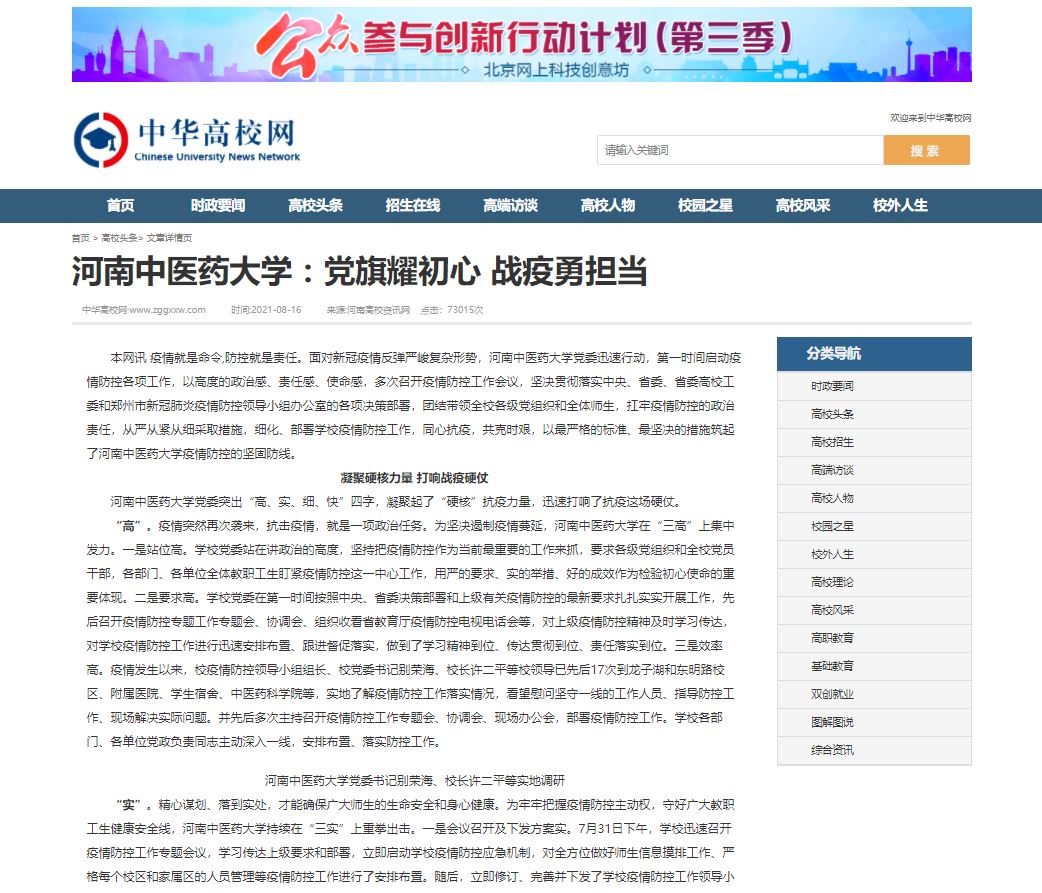Open 高校人物 in the 分类导航 sidebar

pyautogui.click(x=875, y=498)
